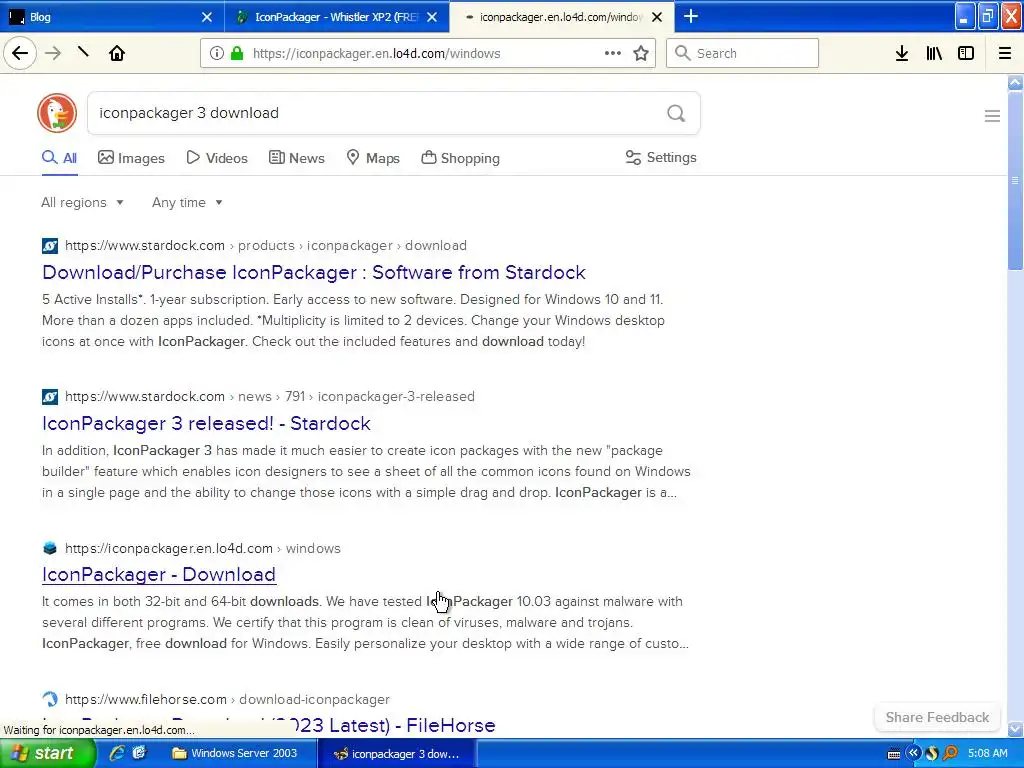Click the stardock.com iconpackager-3-released URL breadcrumb
Screen dimensions: 1024x768
click(270, 396)
